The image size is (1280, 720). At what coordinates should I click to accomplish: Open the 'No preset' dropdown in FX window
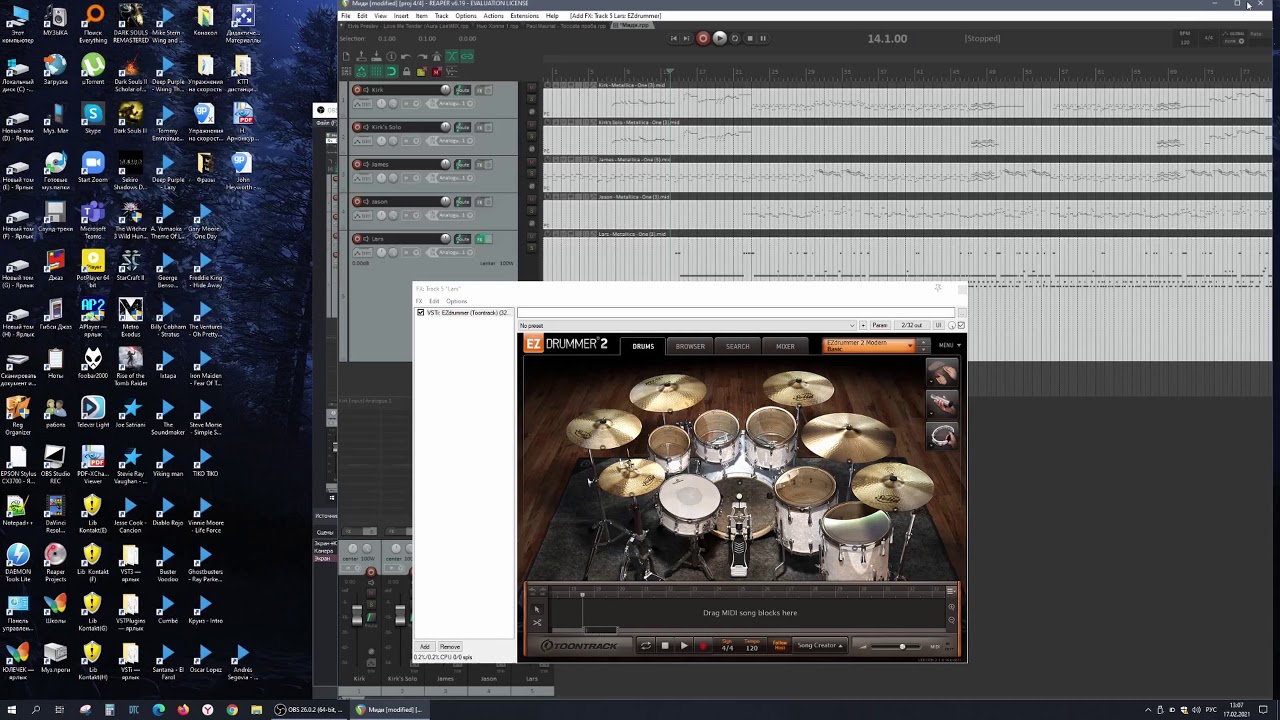pyautogui.click(x=687, y=325)
